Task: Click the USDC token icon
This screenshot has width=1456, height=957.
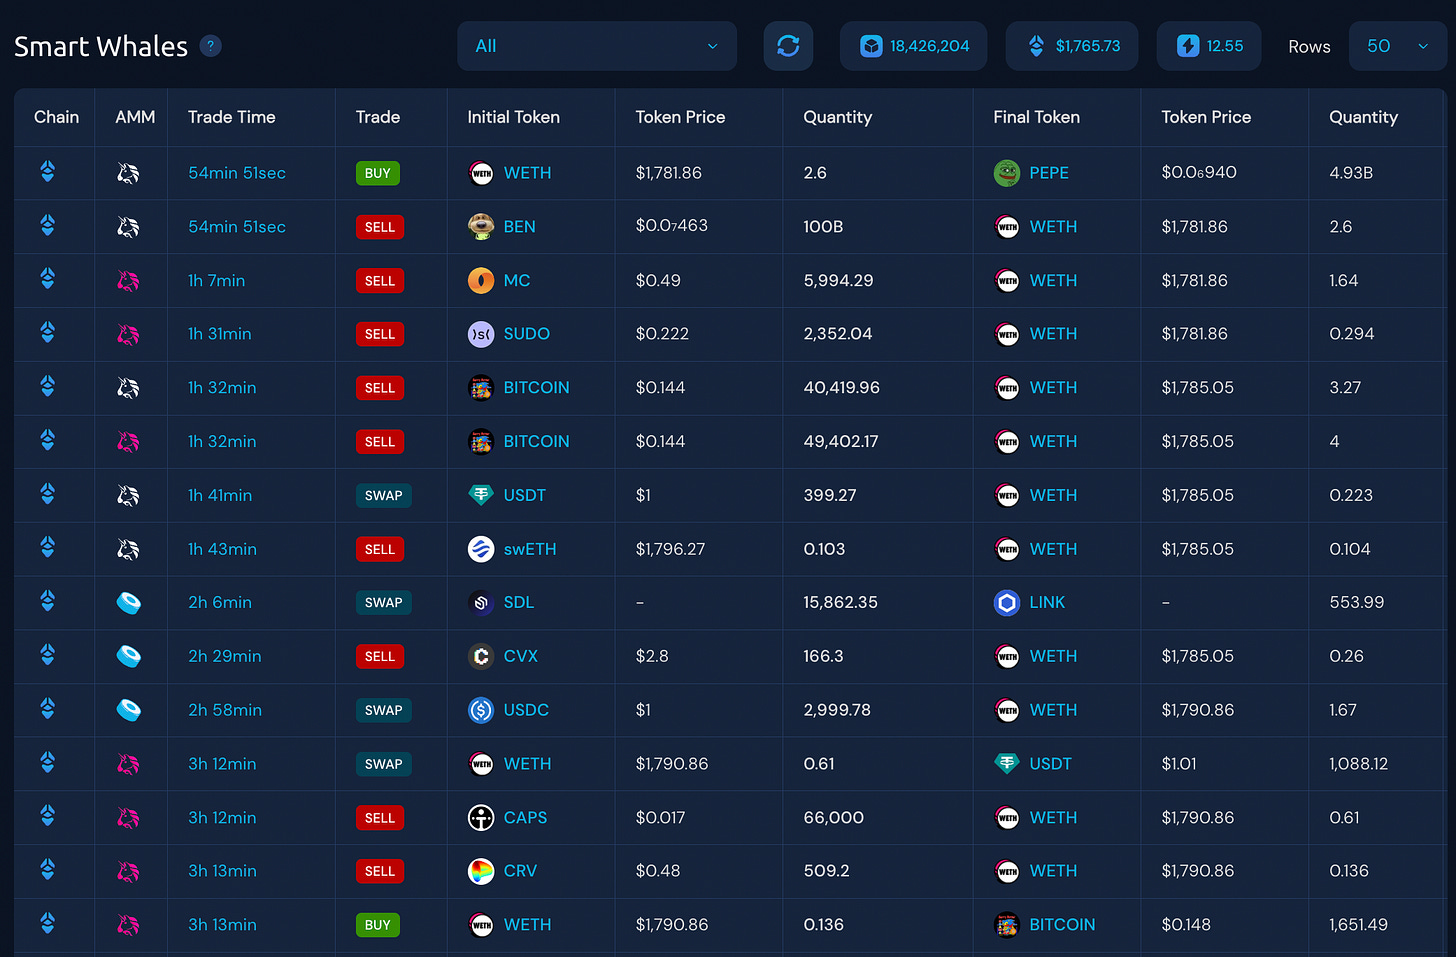Action: pyautogui.click(x=481, y=710)
